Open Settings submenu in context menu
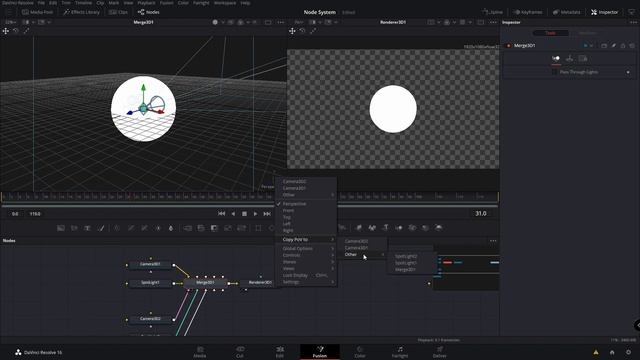Screen dimensions: 640x360 click(x=306, y=282)
